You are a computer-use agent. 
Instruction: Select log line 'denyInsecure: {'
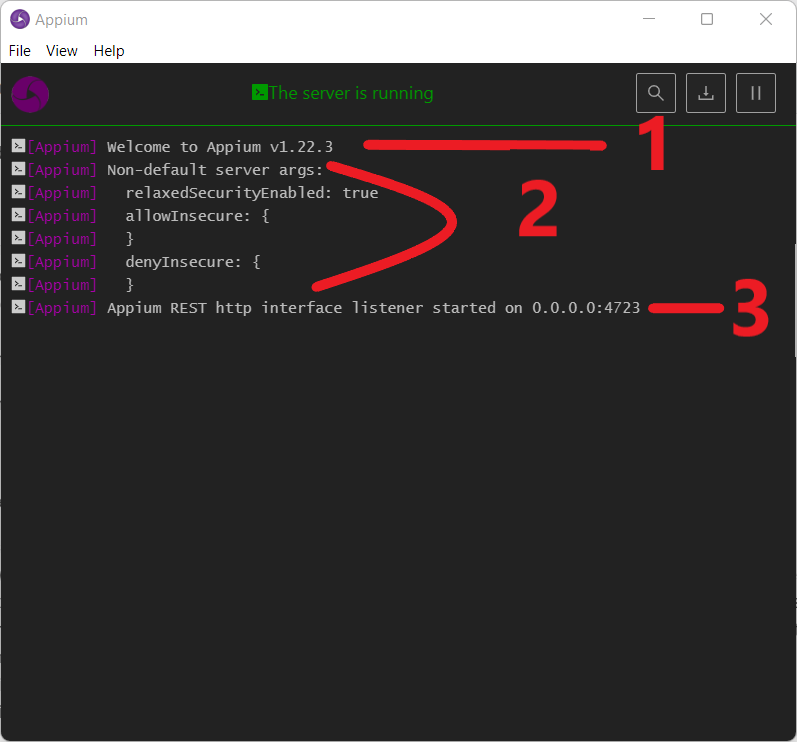(193, 262)
